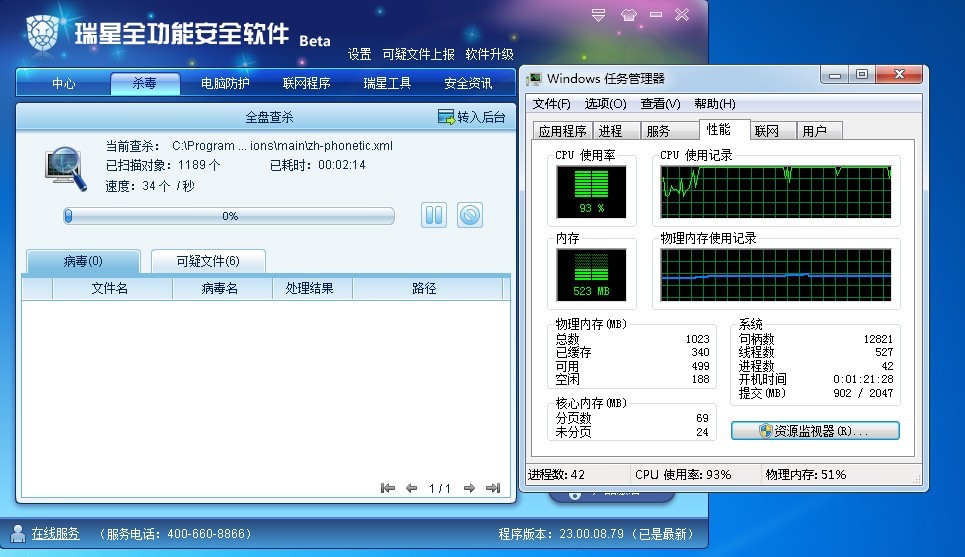Open 查看(V) menu in Task Manager
The width and height of the screenshot is (965, 557).
(660, 104)
